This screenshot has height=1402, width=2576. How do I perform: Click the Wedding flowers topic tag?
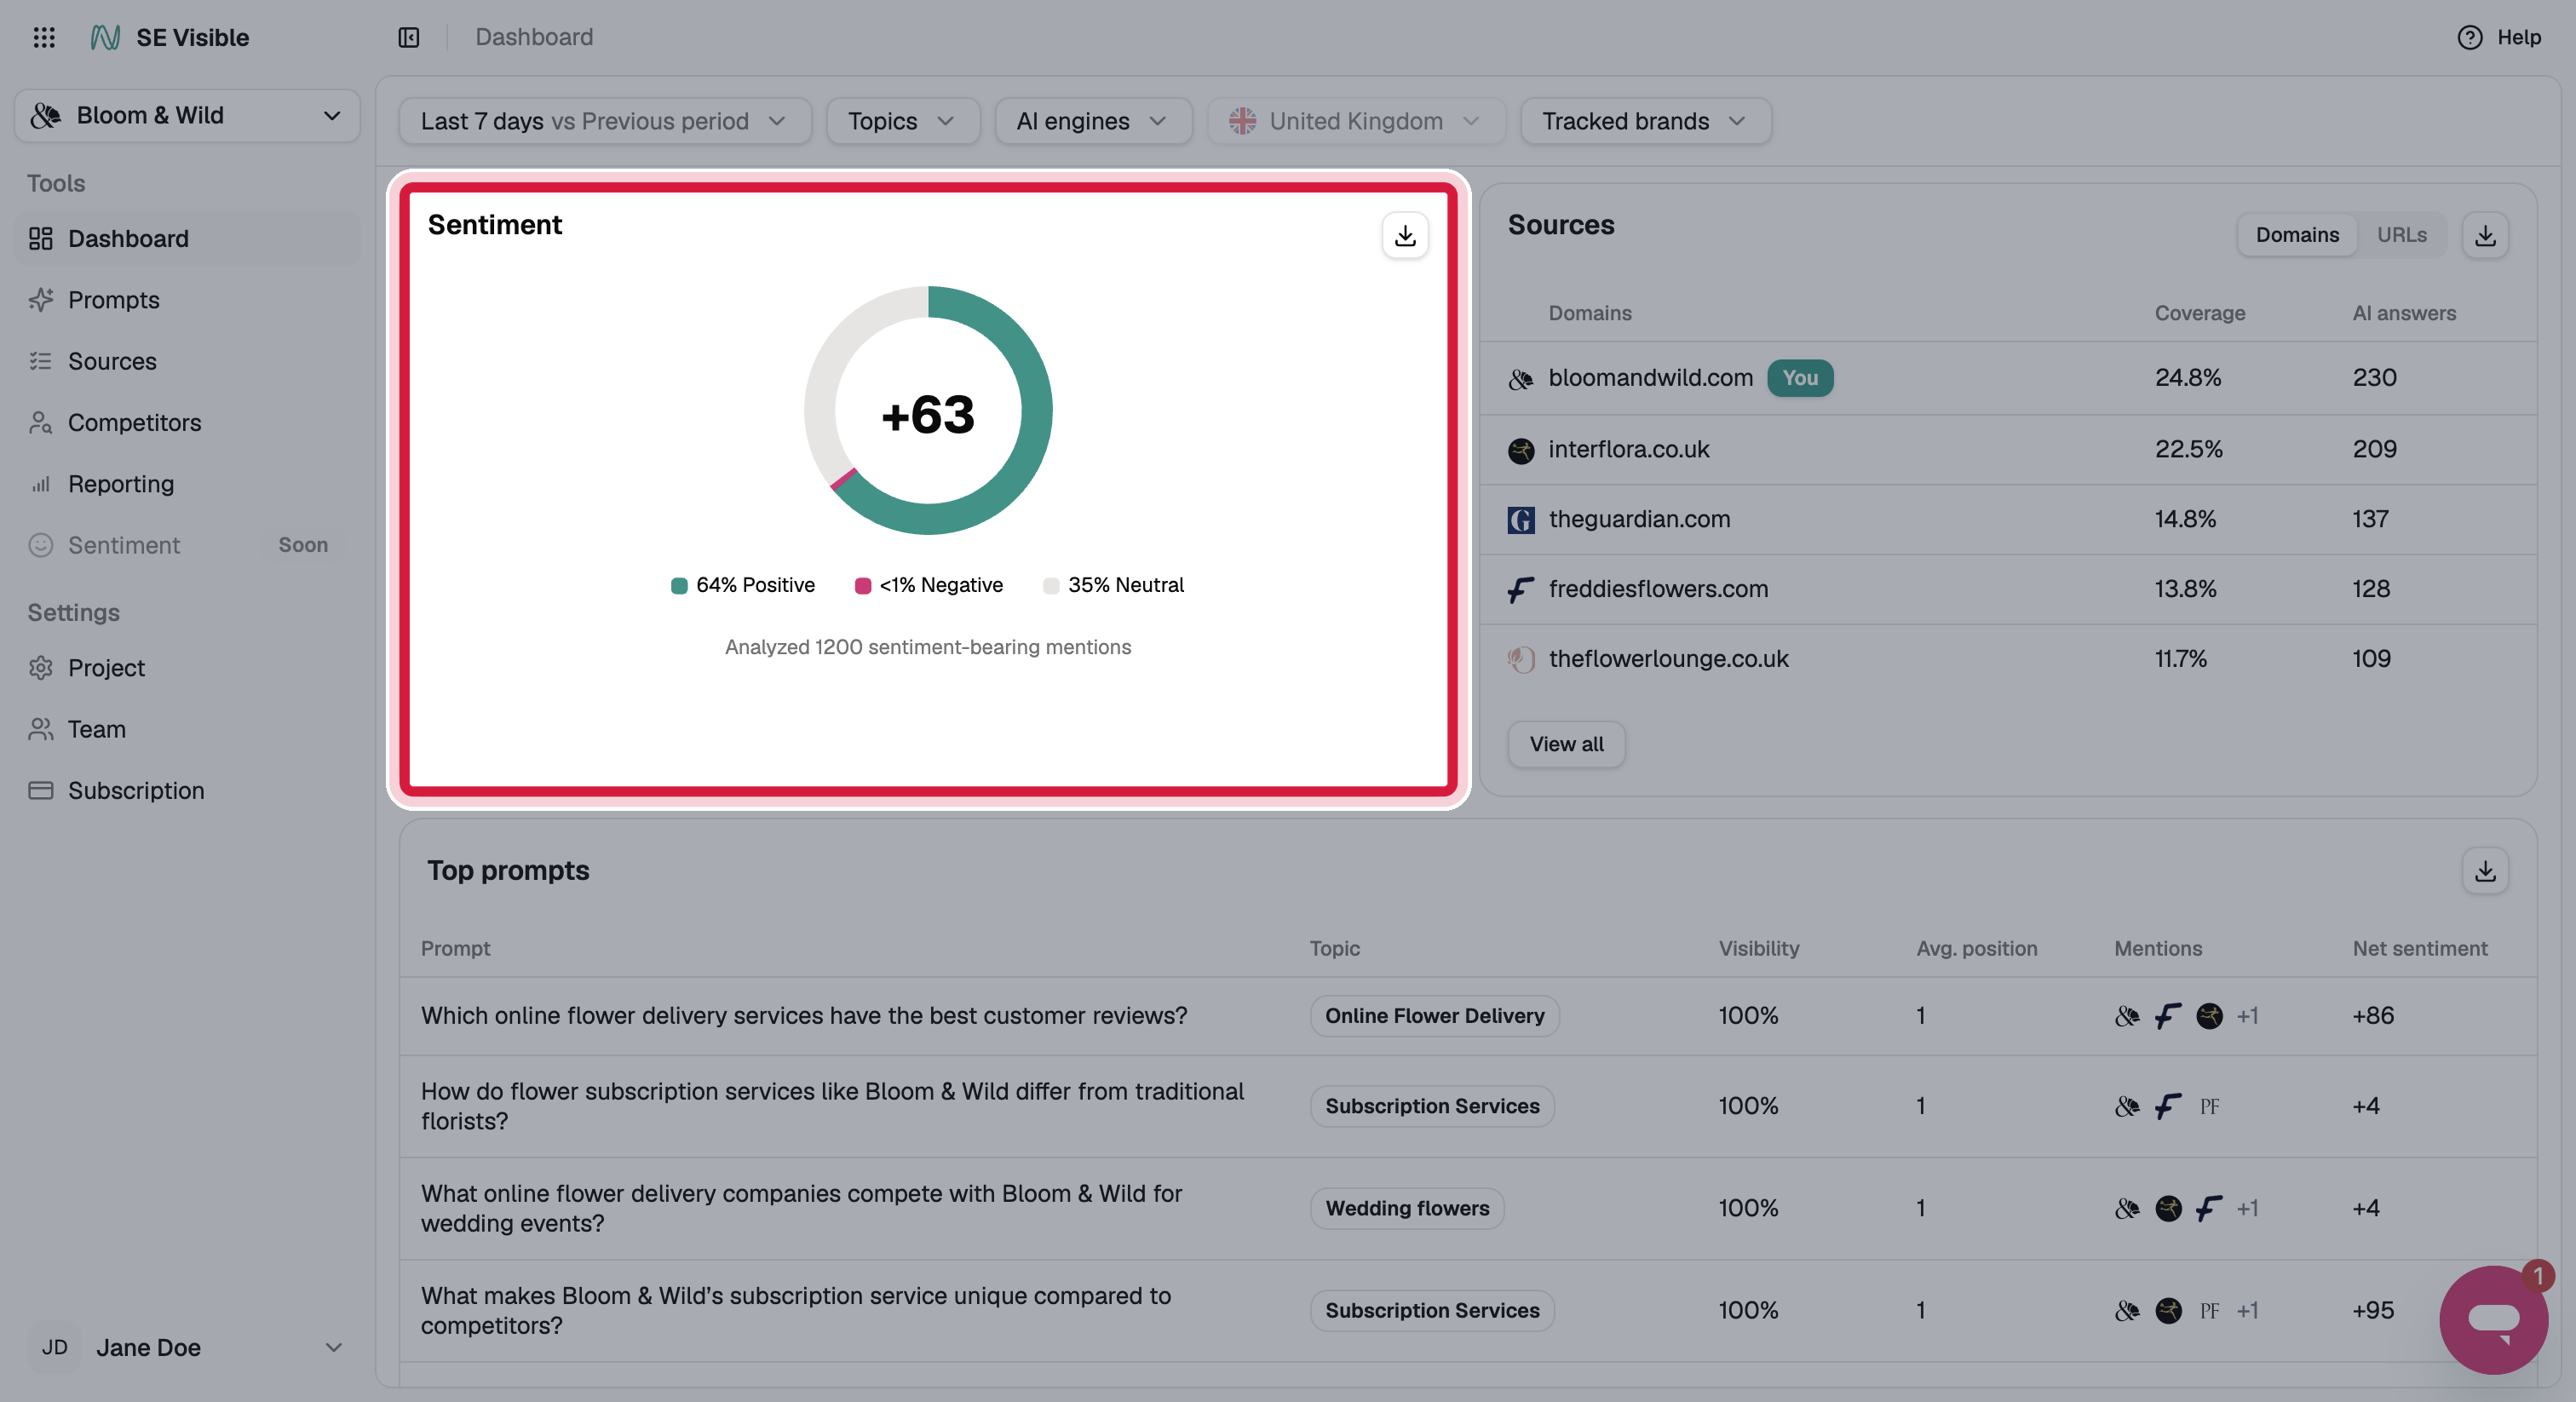1407,1208
